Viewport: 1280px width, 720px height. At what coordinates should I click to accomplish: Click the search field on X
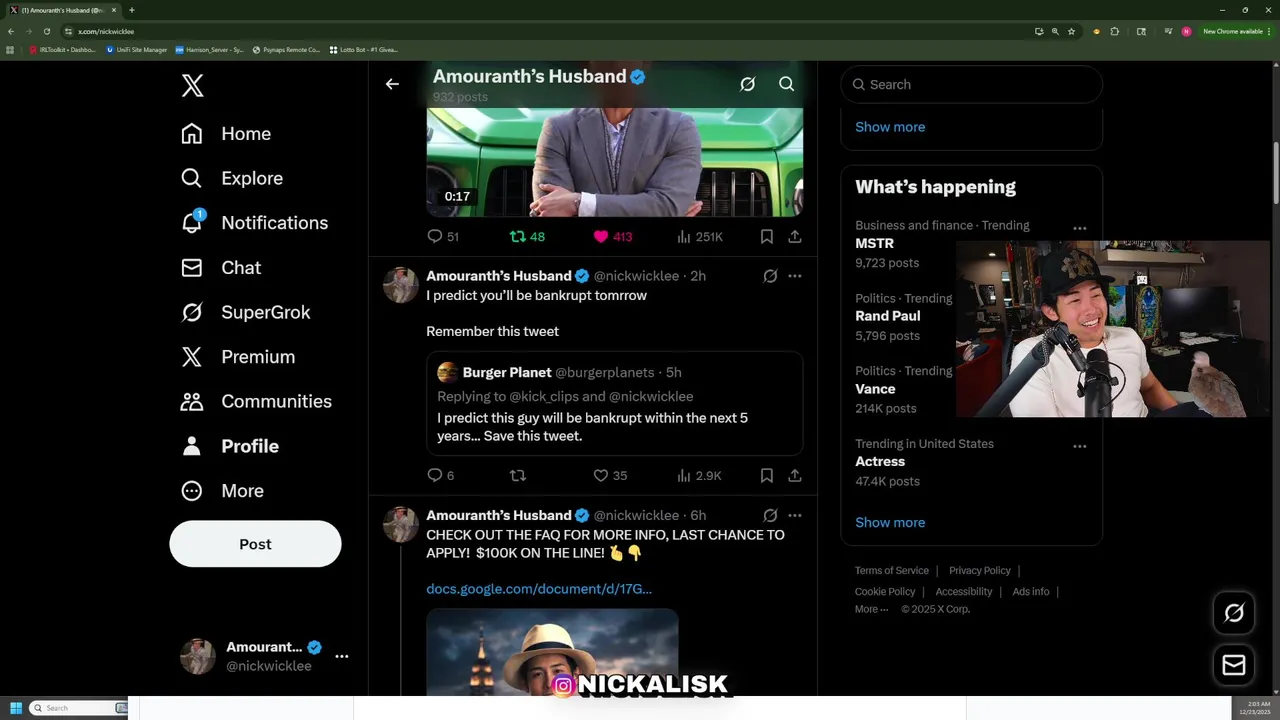pyautogui.click(x=971, y=85)
